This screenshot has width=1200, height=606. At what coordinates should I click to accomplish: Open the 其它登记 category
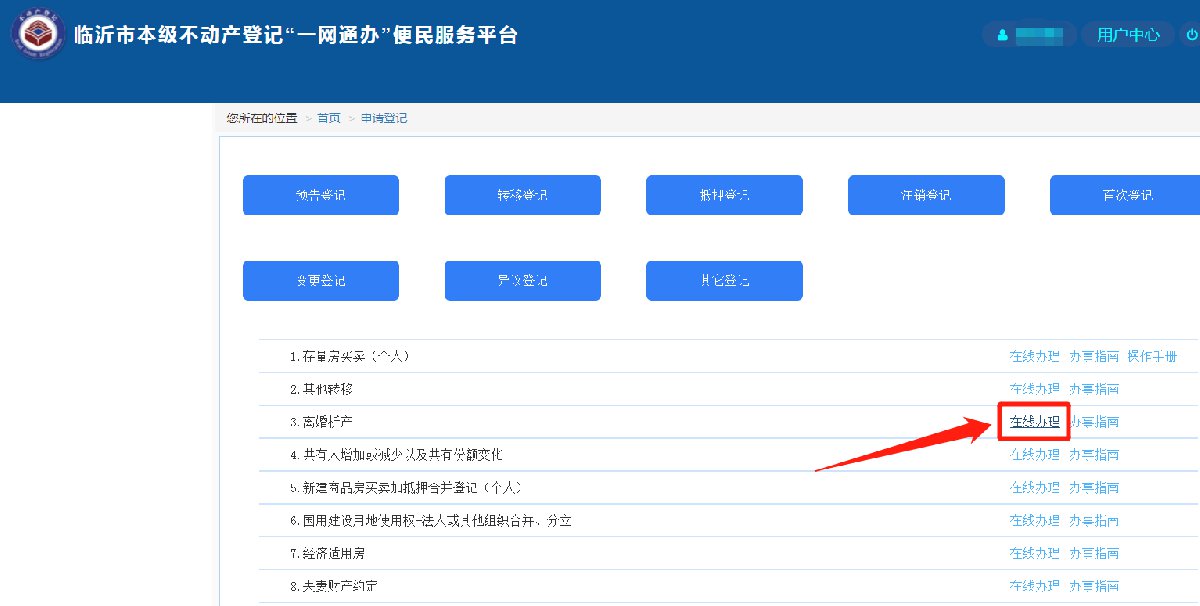724,281
